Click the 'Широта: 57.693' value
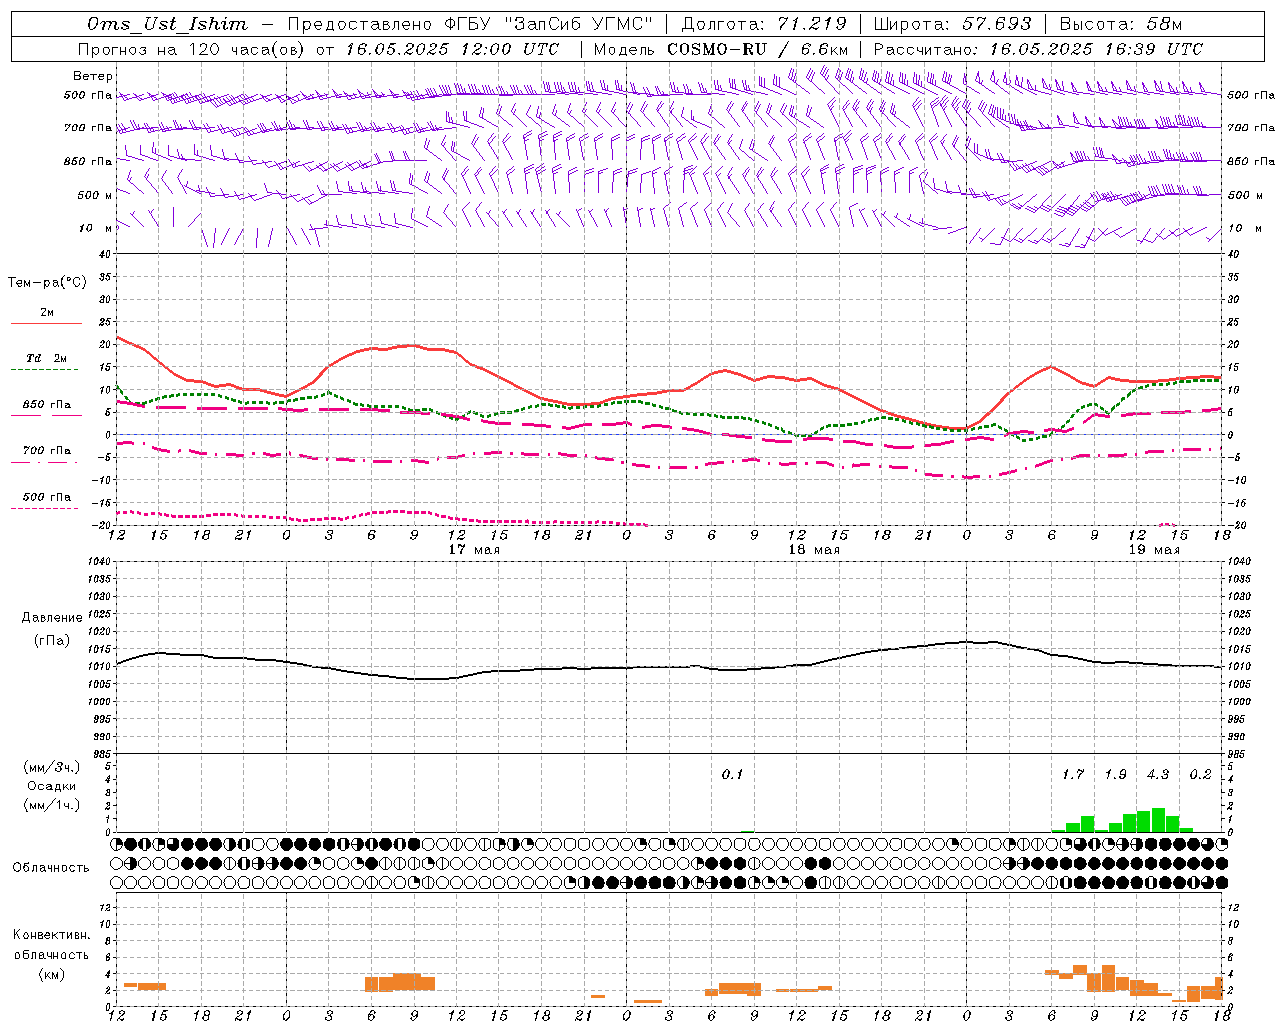This screenshot has width=1280, height=1024. click(952, 24)
